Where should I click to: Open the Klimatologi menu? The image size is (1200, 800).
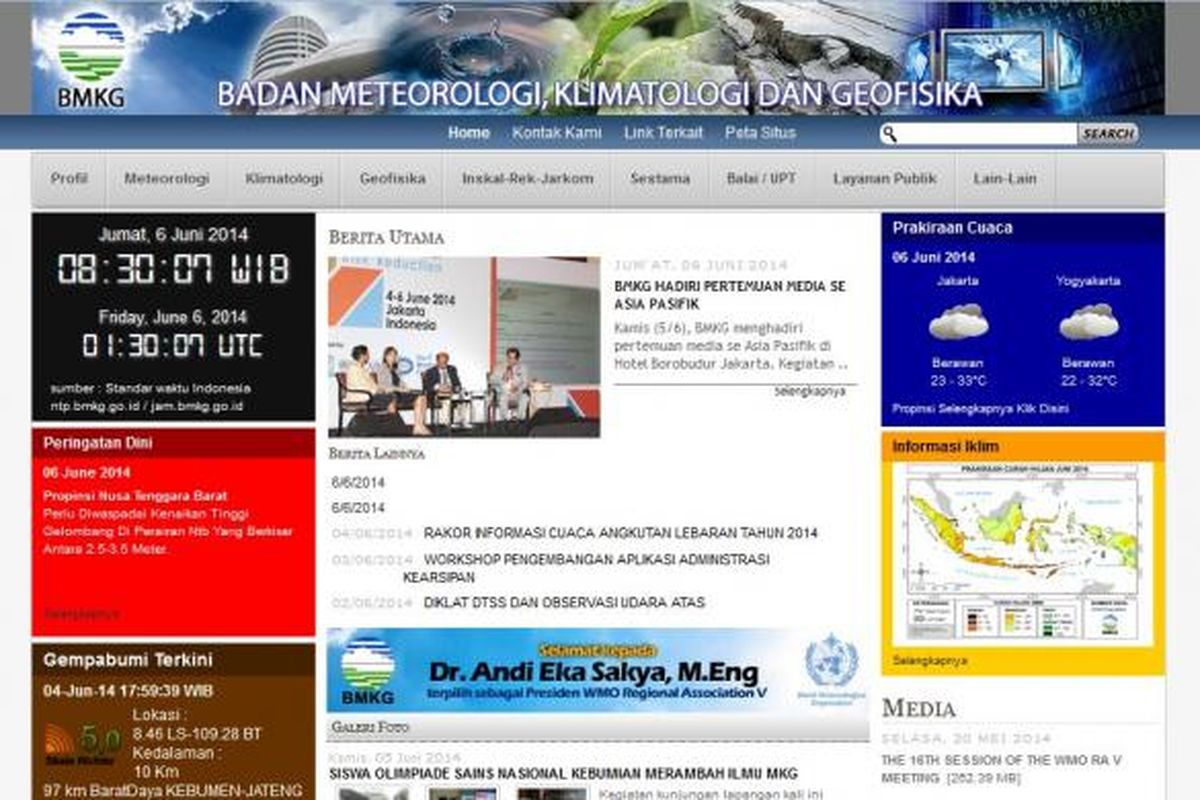click(284, 179)
